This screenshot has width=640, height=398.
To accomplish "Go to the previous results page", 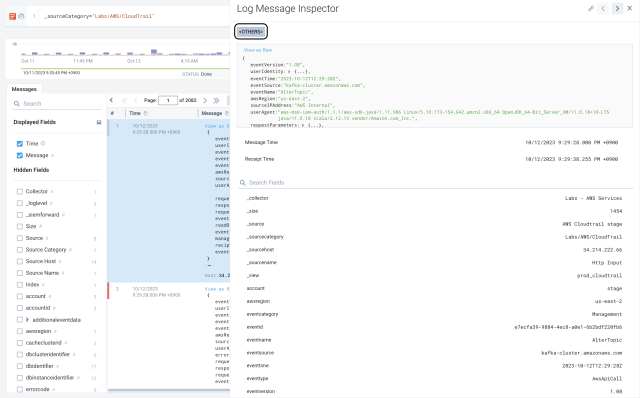I will 136,100.
